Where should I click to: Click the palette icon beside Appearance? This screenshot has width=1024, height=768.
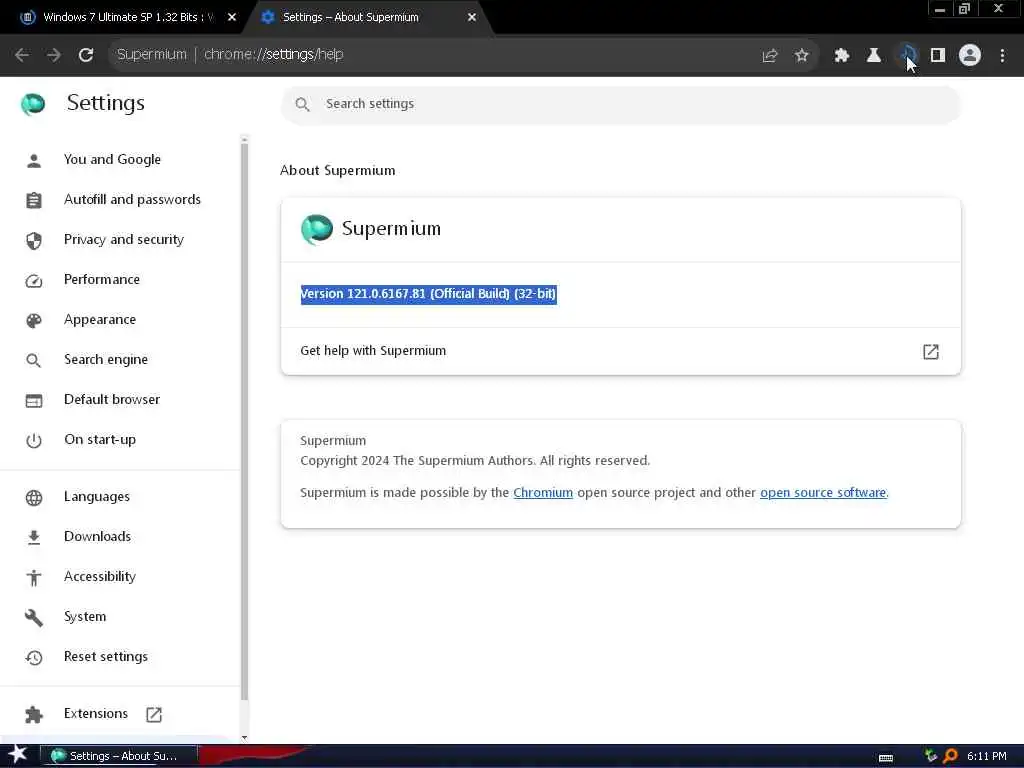pos(34,321)
